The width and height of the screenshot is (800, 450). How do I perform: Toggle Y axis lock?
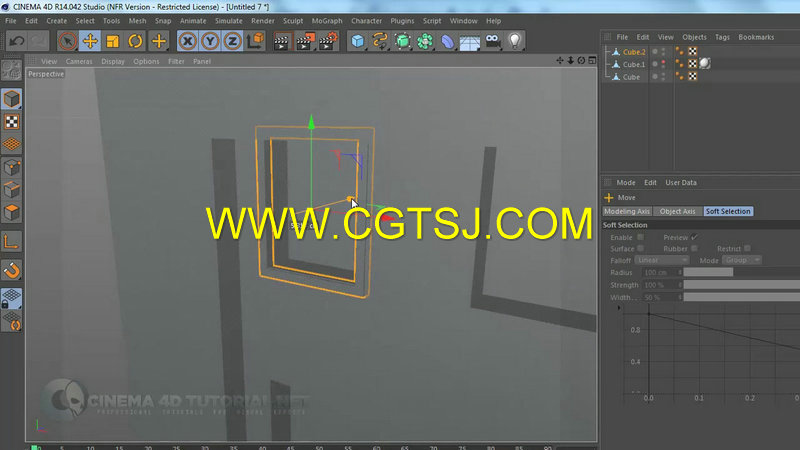(210, 41)
